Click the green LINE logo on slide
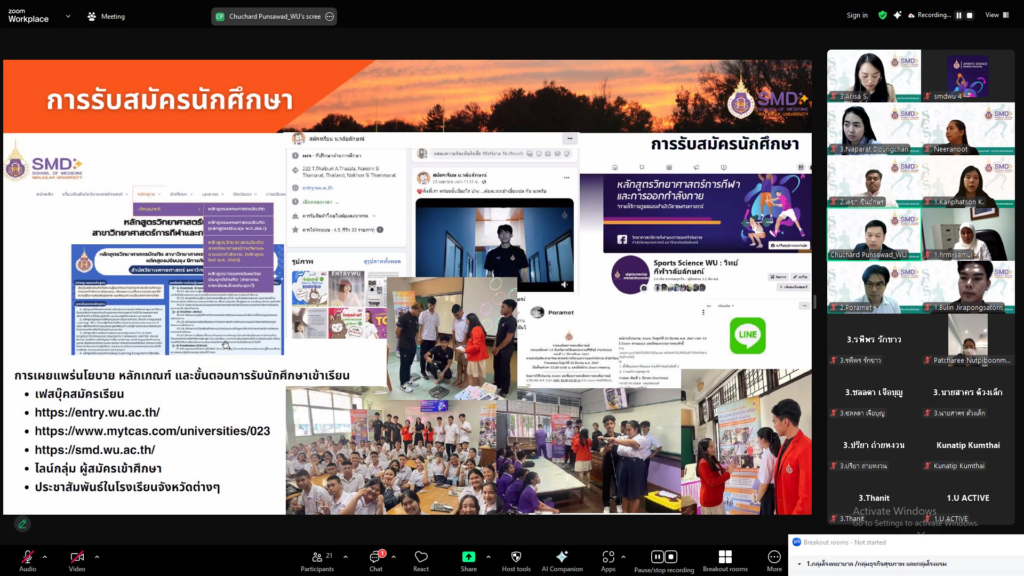 (747, 335)
